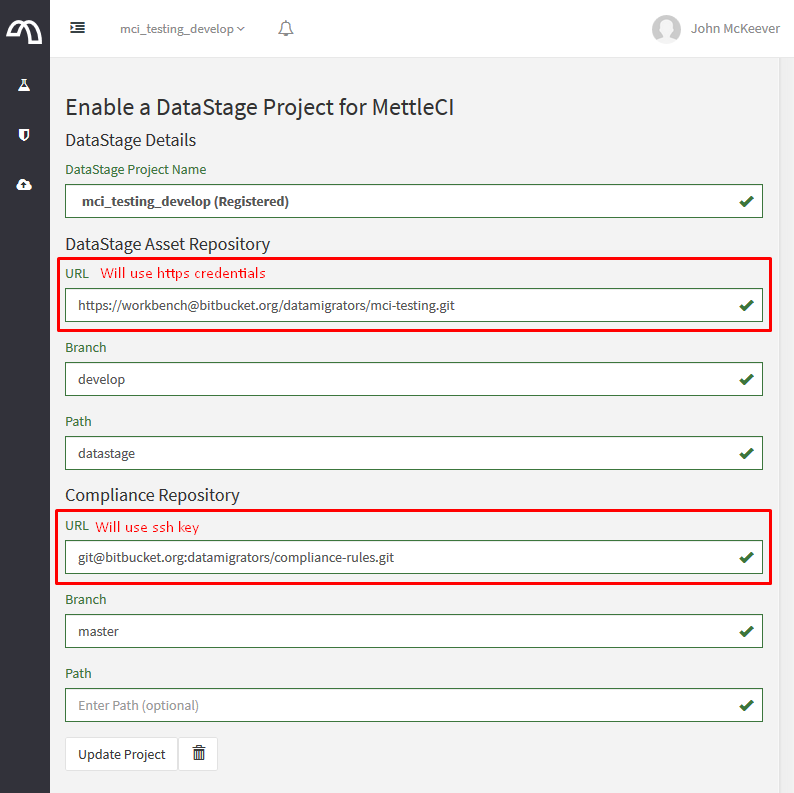Screen dimensions: 794x793
Task: Click the DataStage Project Name field
Action: click(x=400, y=201)
